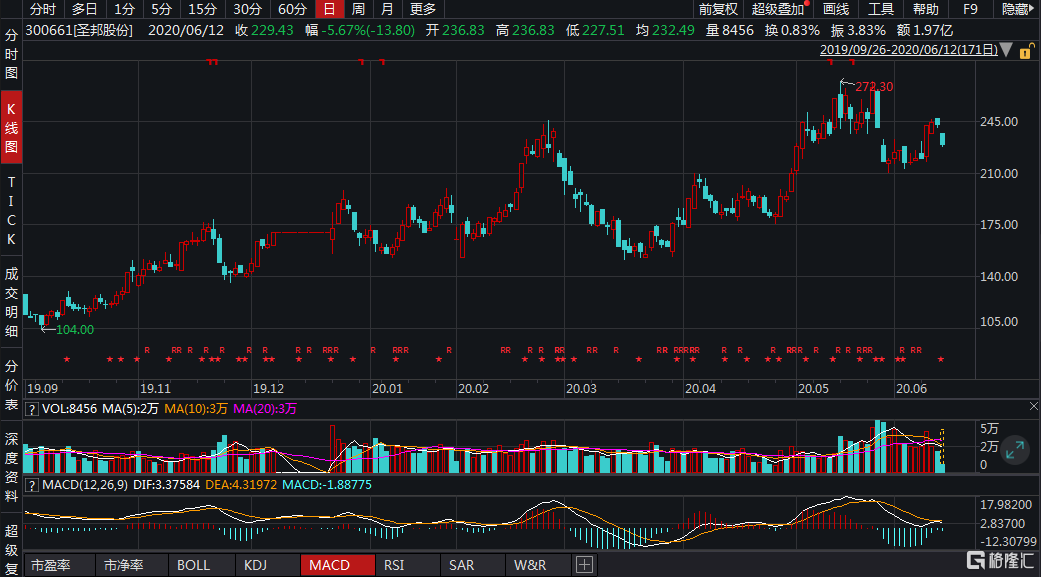1041x577 pixels.
Task: Click the stock code 300661[圣邦股份]
Action: pos(79,31)
